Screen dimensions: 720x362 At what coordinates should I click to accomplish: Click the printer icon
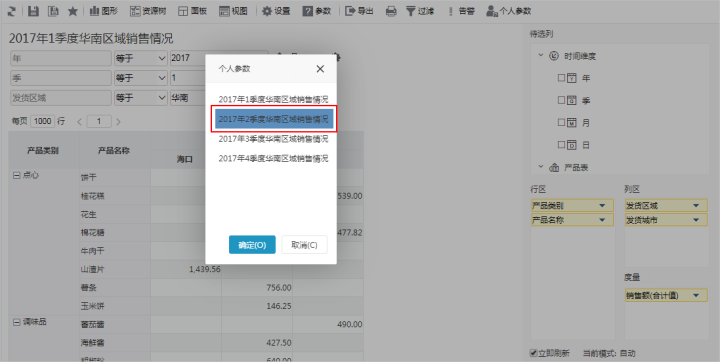(391, 11)
